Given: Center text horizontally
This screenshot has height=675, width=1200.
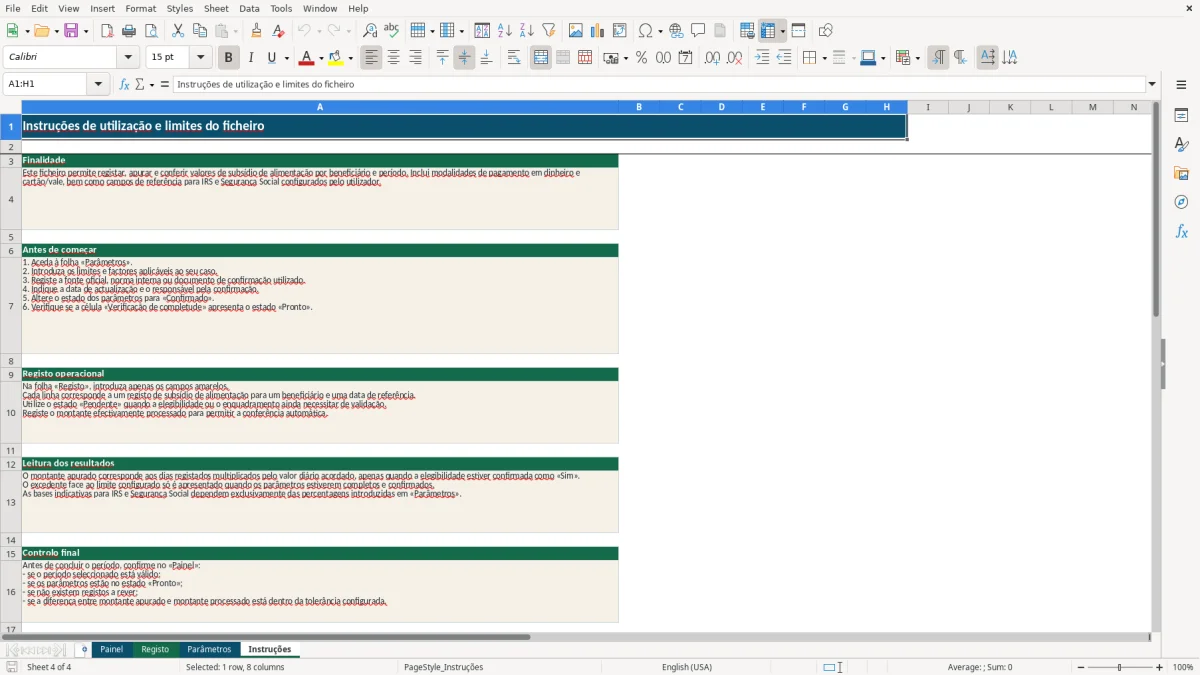Looking at the screenshot, I should [x=394, y=58].
